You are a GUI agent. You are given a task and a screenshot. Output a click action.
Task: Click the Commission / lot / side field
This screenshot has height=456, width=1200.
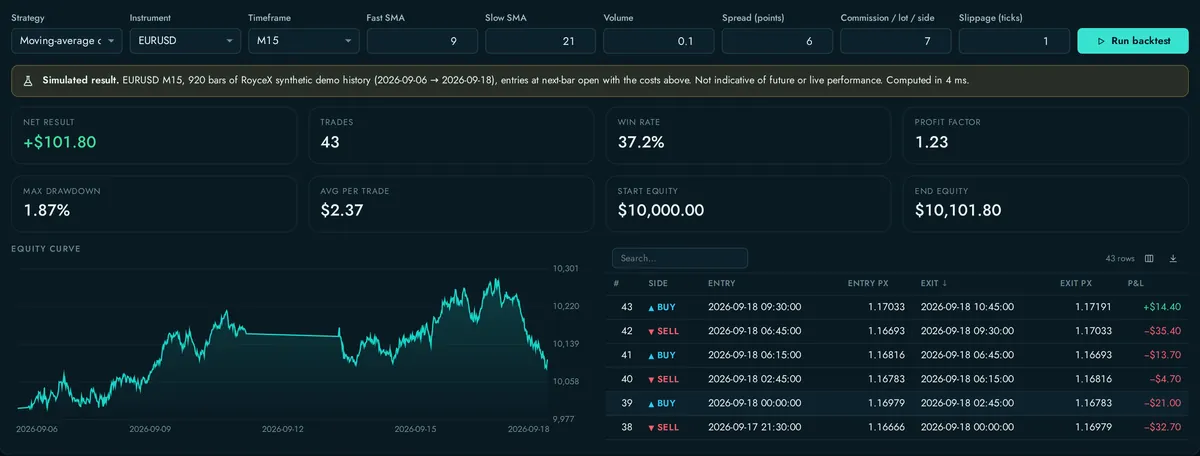pyautogui.click(x=894, y=41)
